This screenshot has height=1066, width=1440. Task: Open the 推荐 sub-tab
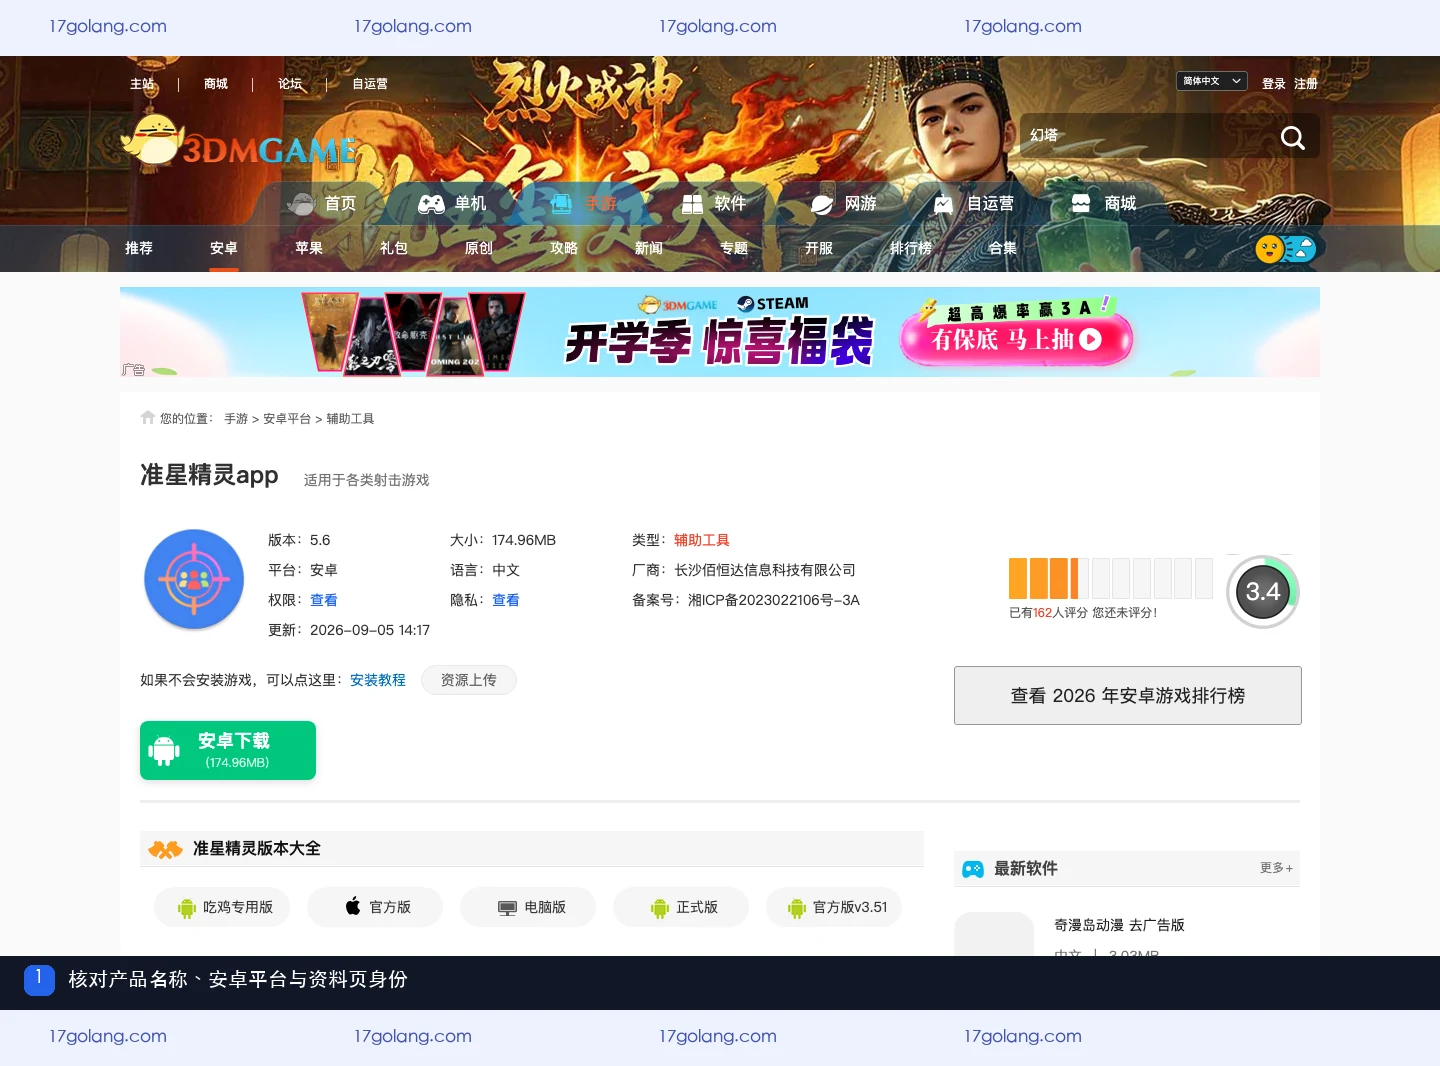coord(139,248)
